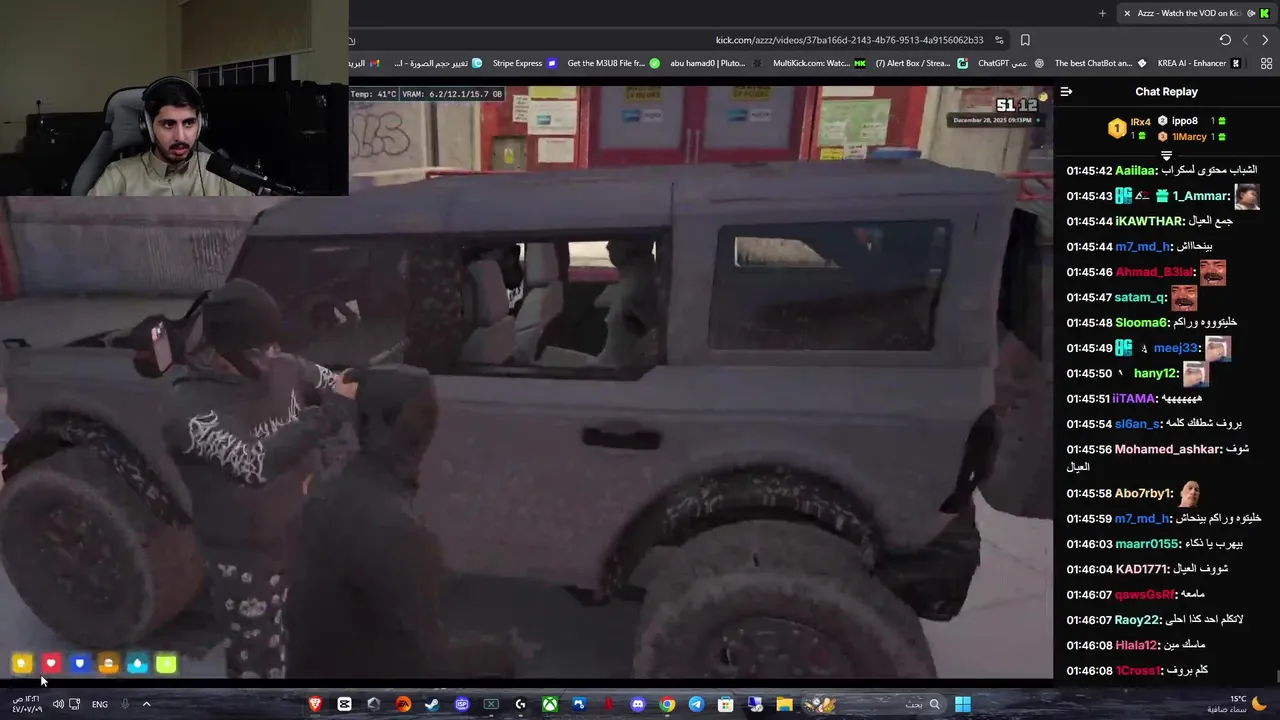
Task: Click the red heart health HUD icon
Action: (x=51, y=663)
